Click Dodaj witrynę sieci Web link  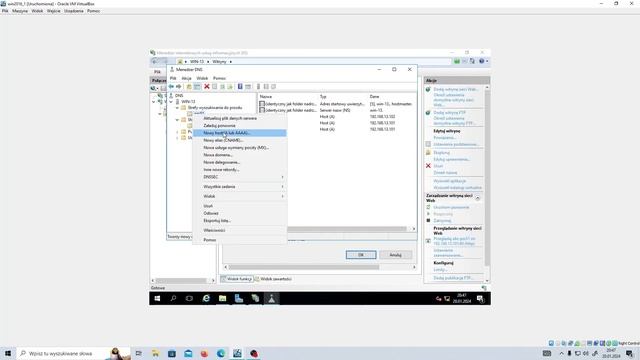(x=455, y=89)
